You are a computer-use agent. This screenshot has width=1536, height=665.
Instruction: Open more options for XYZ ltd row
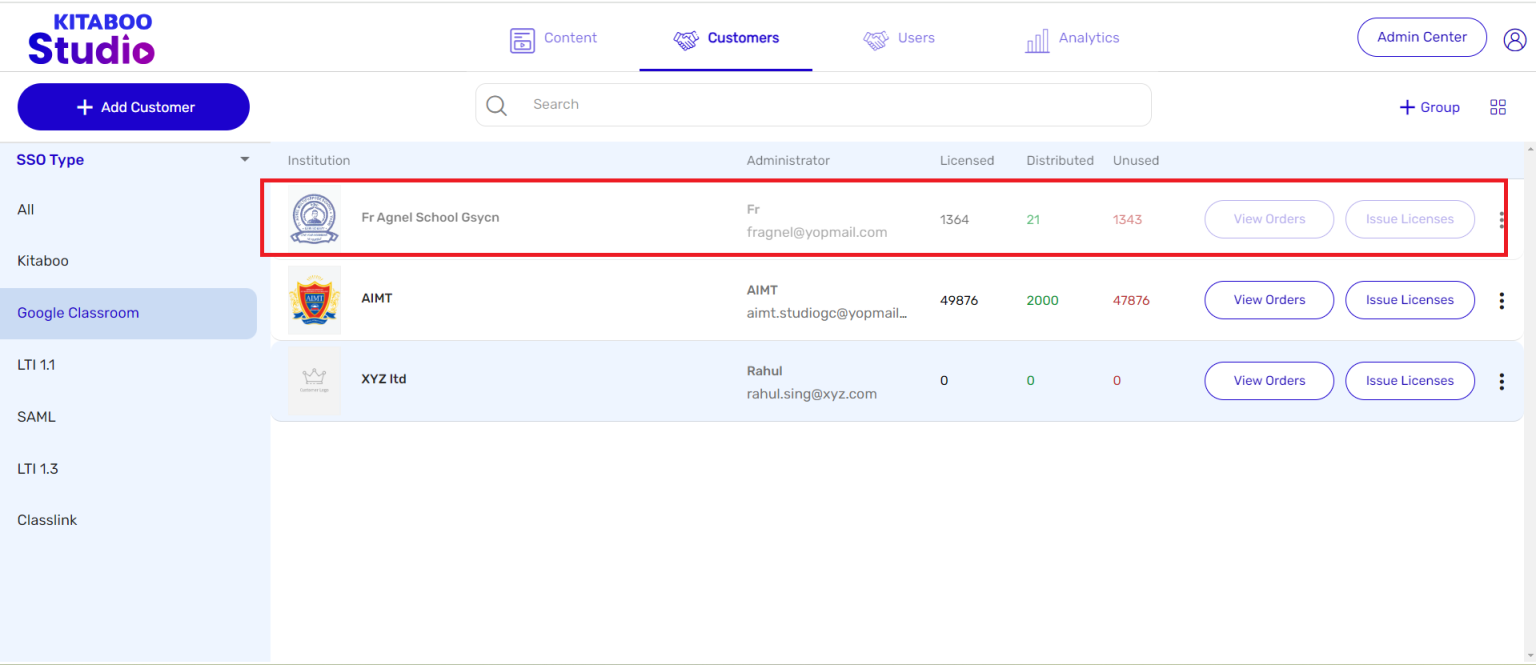[1501, 381]
